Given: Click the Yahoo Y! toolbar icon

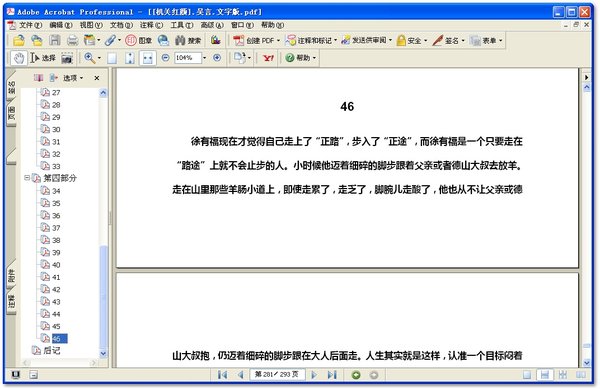Looking at the screenshot, I should (x=268, y=58).
